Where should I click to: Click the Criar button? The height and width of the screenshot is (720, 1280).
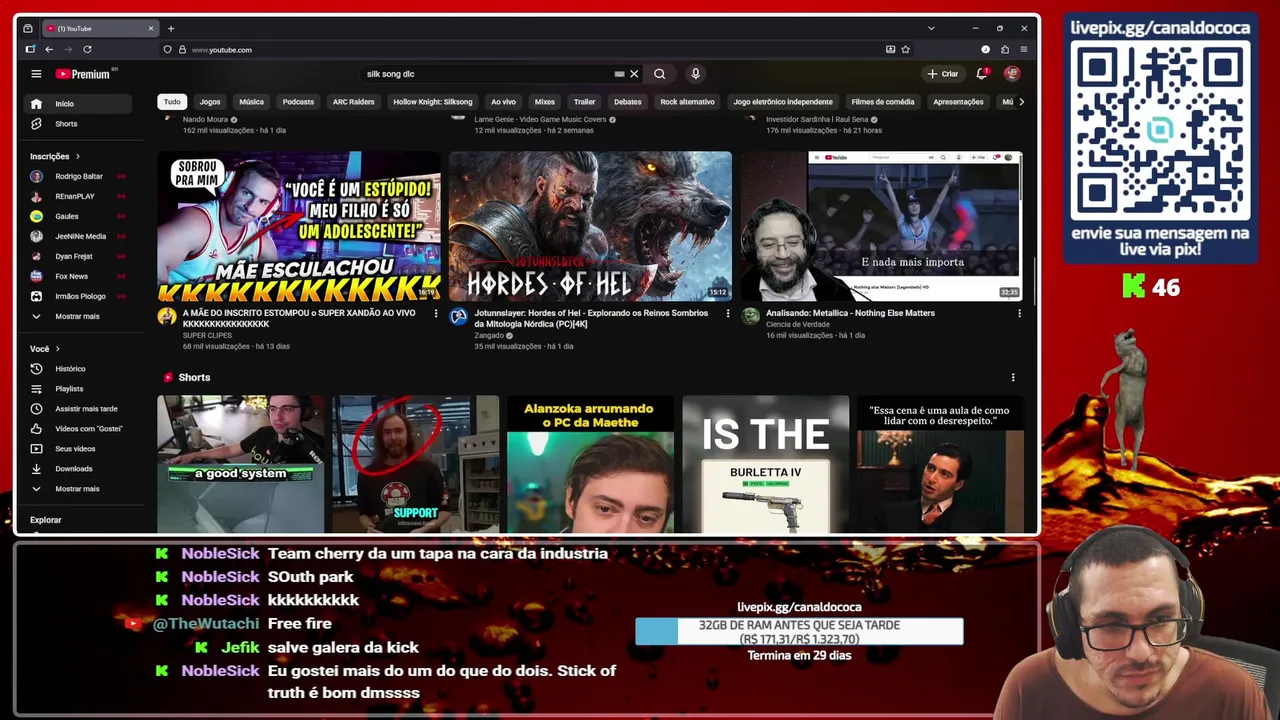click(x=942, y=74)
